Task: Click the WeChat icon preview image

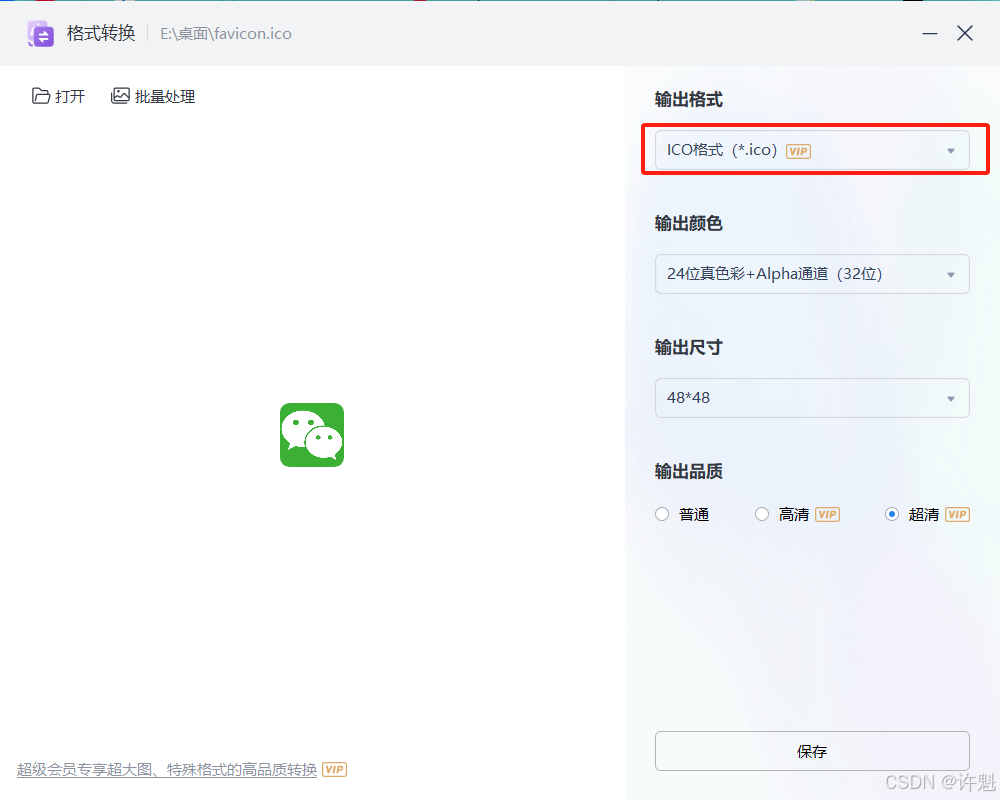Action: [312, 435]
